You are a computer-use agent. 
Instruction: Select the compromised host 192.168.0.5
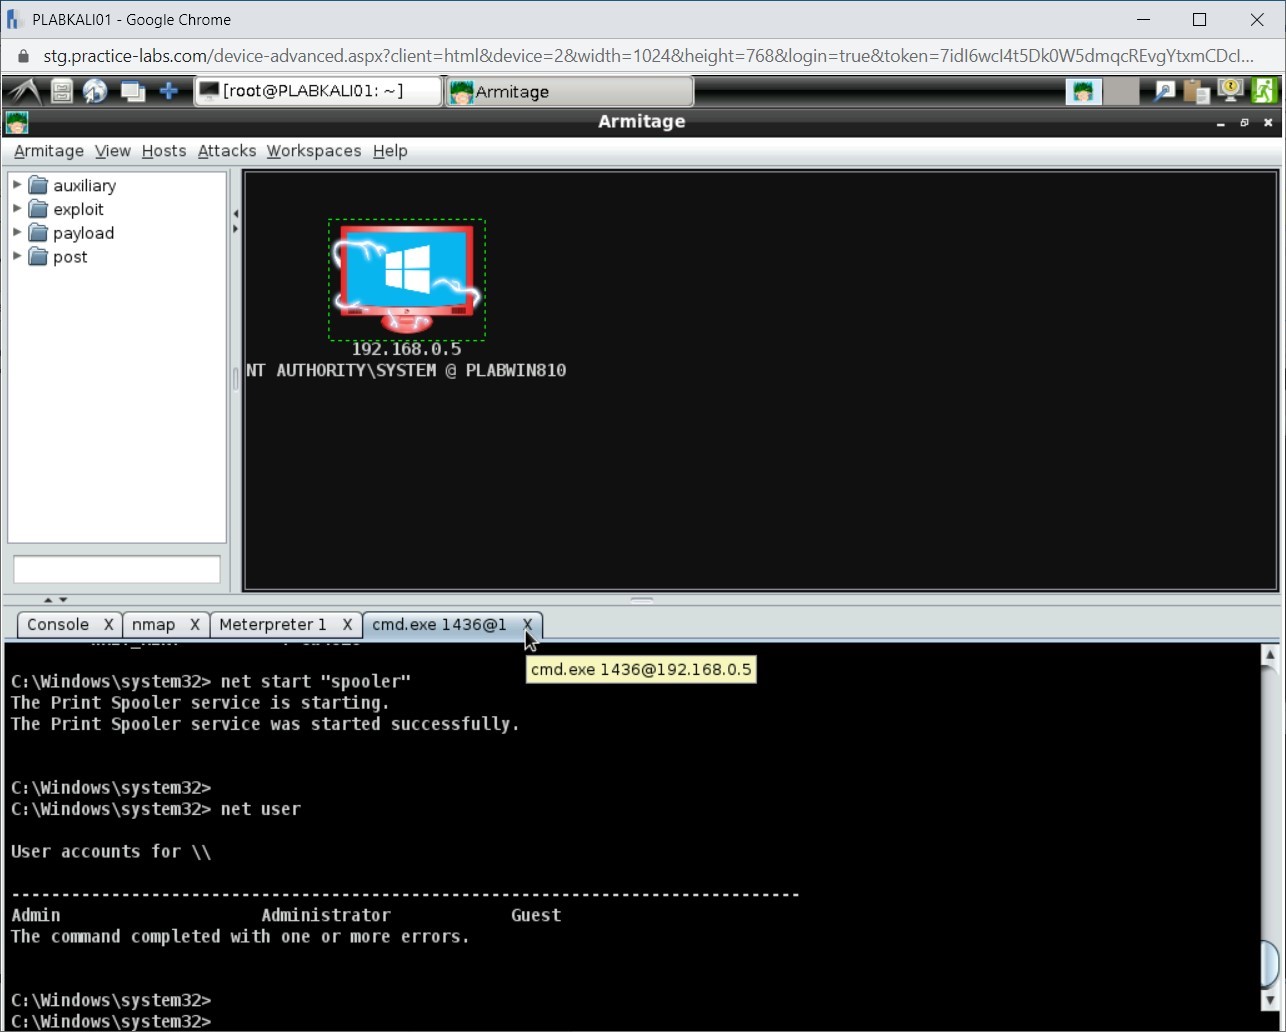point(406,278)
